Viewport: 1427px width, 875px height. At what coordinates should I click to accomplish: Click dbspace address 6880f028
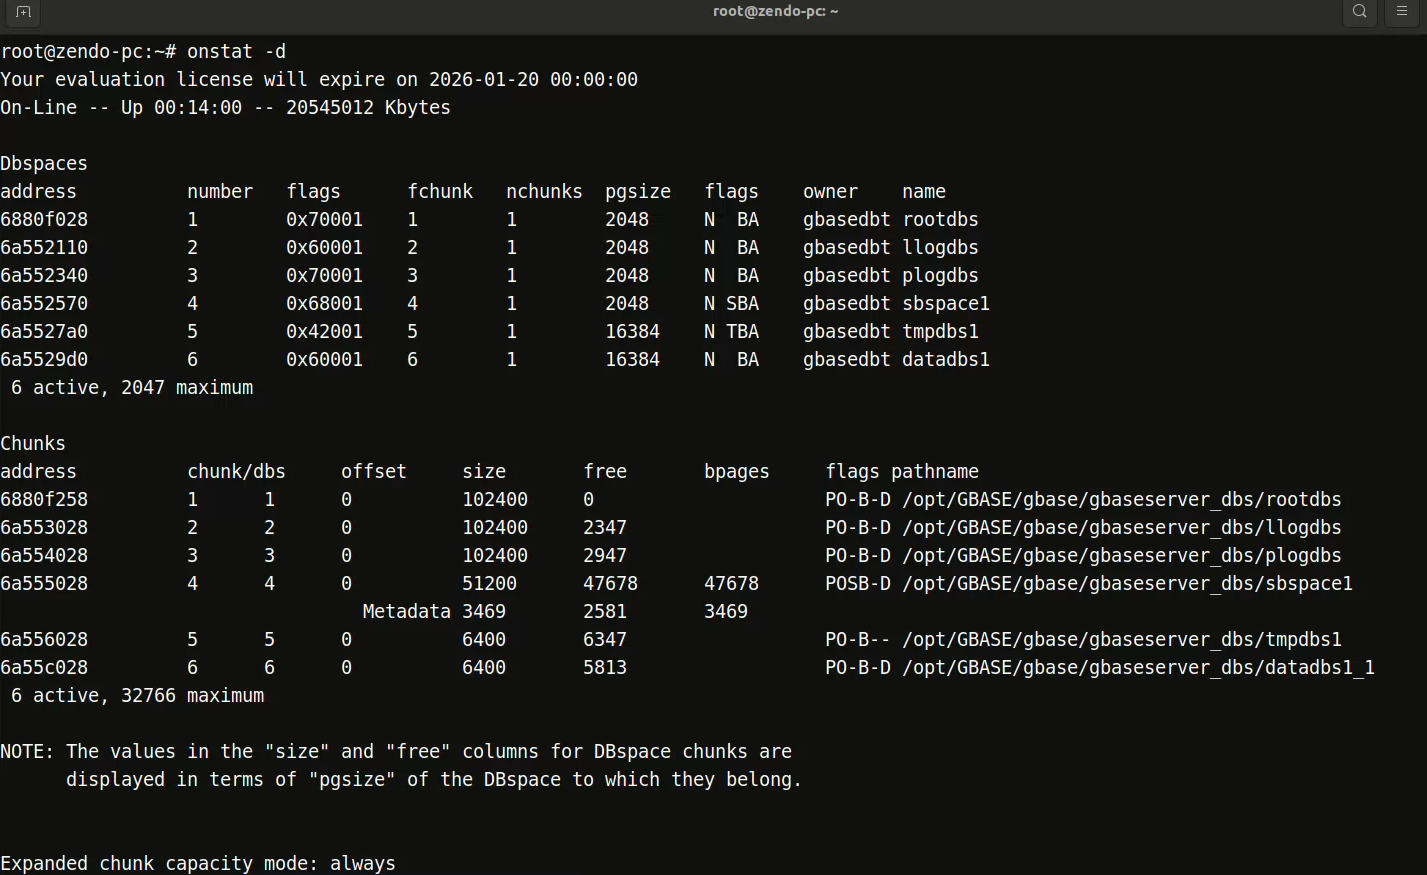[44, 220]
